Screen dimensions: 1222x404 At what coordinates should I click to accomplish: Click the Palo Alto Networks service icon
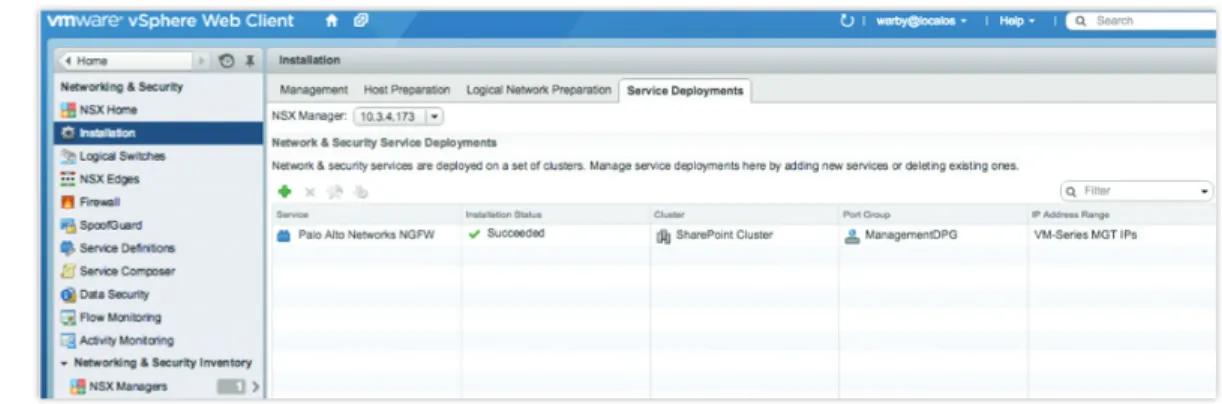click(x=283, y=236)
